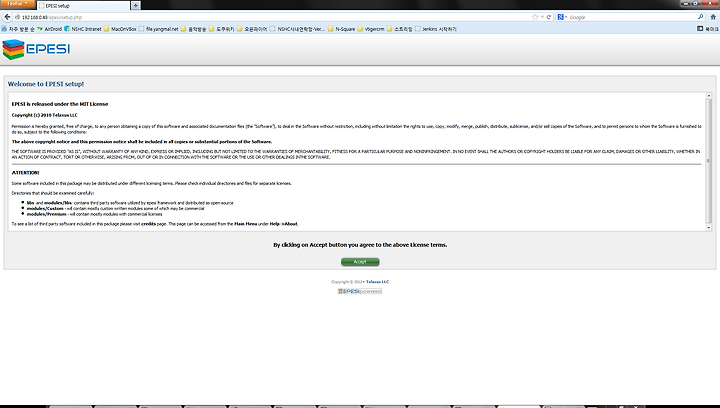Image resolution: width=720 pixels, height=408 pixels.
Task: Click 'Welcome to EPESI setup!' heading
Action: click(x=46, y=84)
